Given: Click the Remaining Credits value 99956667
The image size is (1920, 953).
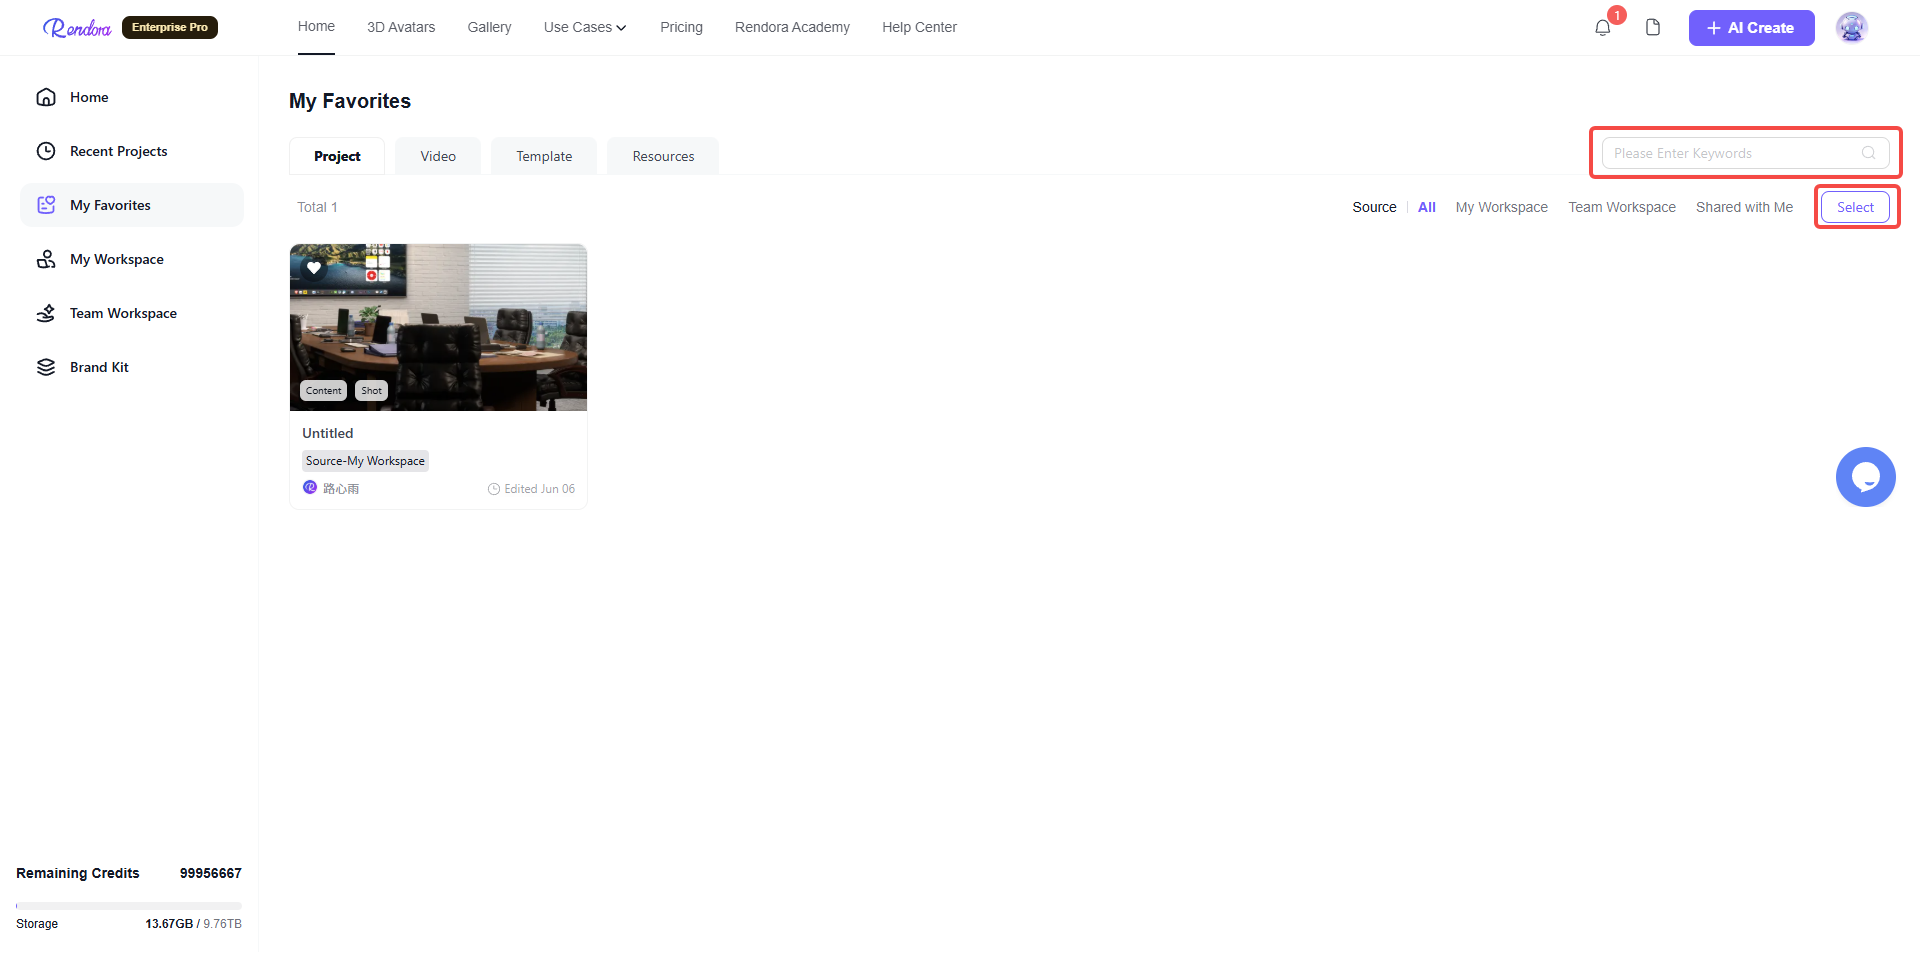Looking at the screenshot, I should click(210, 873).
